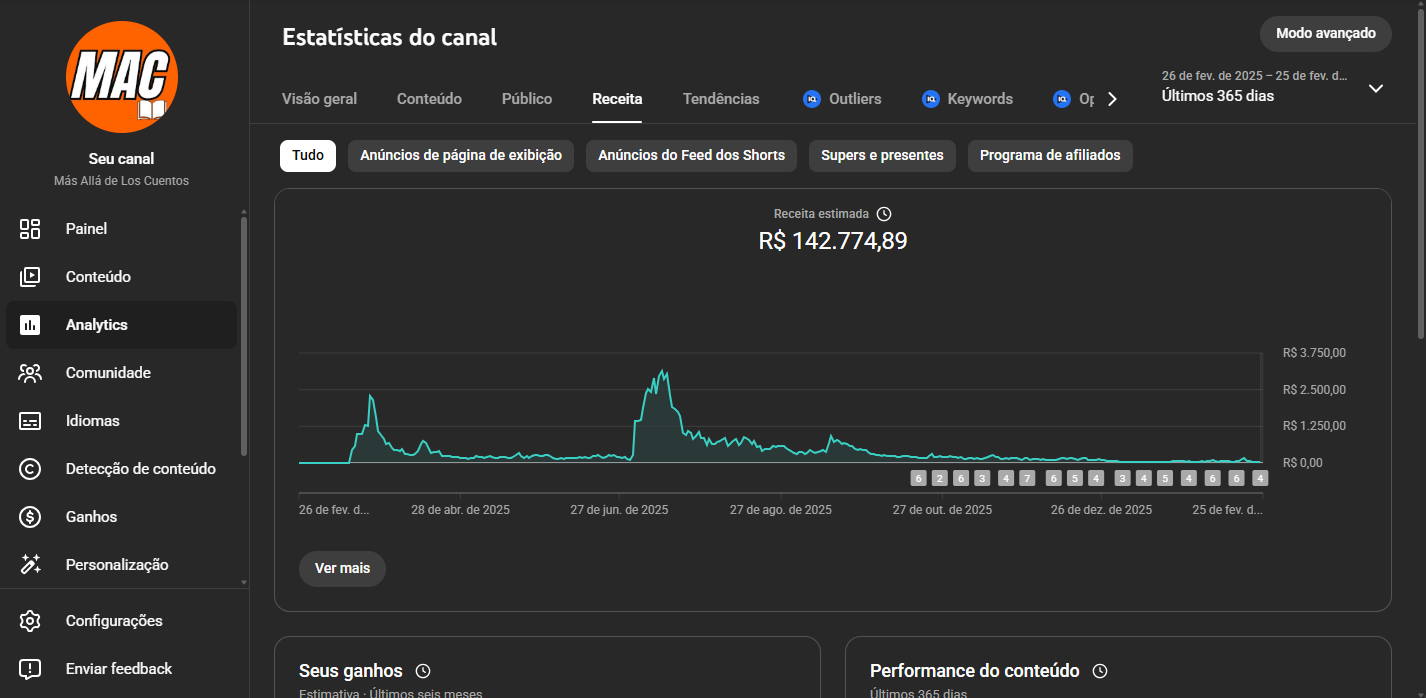Open the Painel page in sidebar
The width and height of the screenshot is (1426, 698).
coord(121,229)
